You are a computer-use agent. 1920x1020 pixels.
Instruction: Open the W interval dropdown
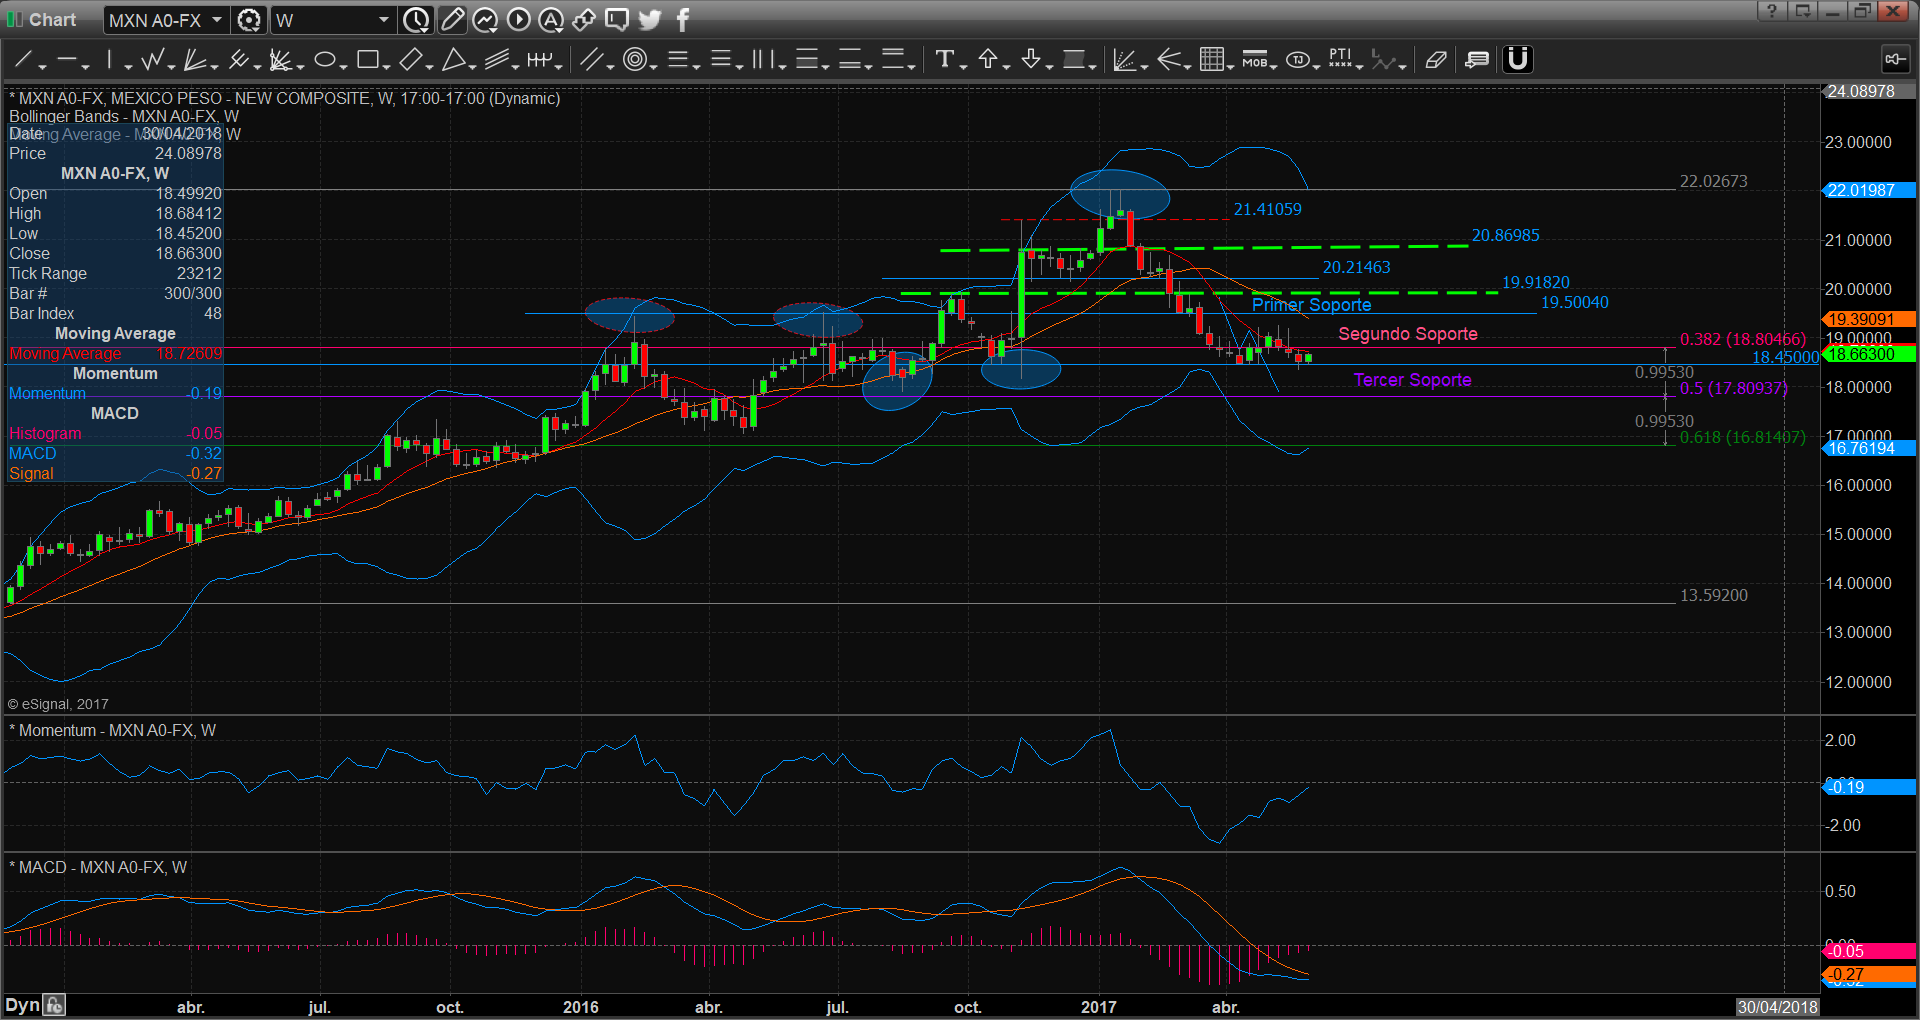tap(383, 20)
